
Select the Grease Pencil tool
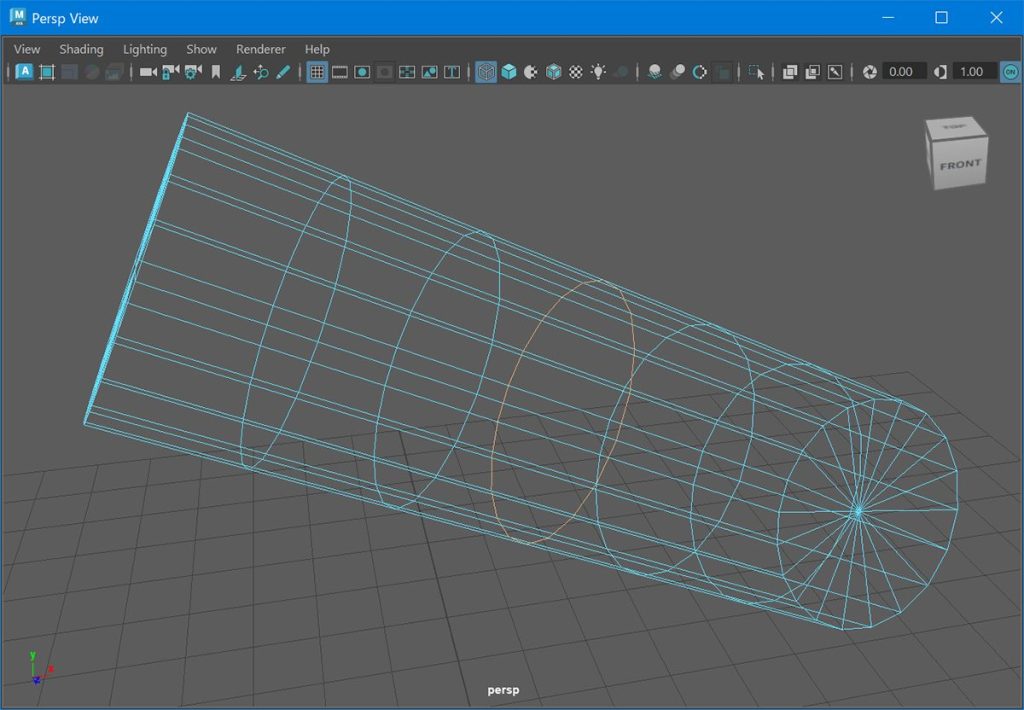coord(283,72)
